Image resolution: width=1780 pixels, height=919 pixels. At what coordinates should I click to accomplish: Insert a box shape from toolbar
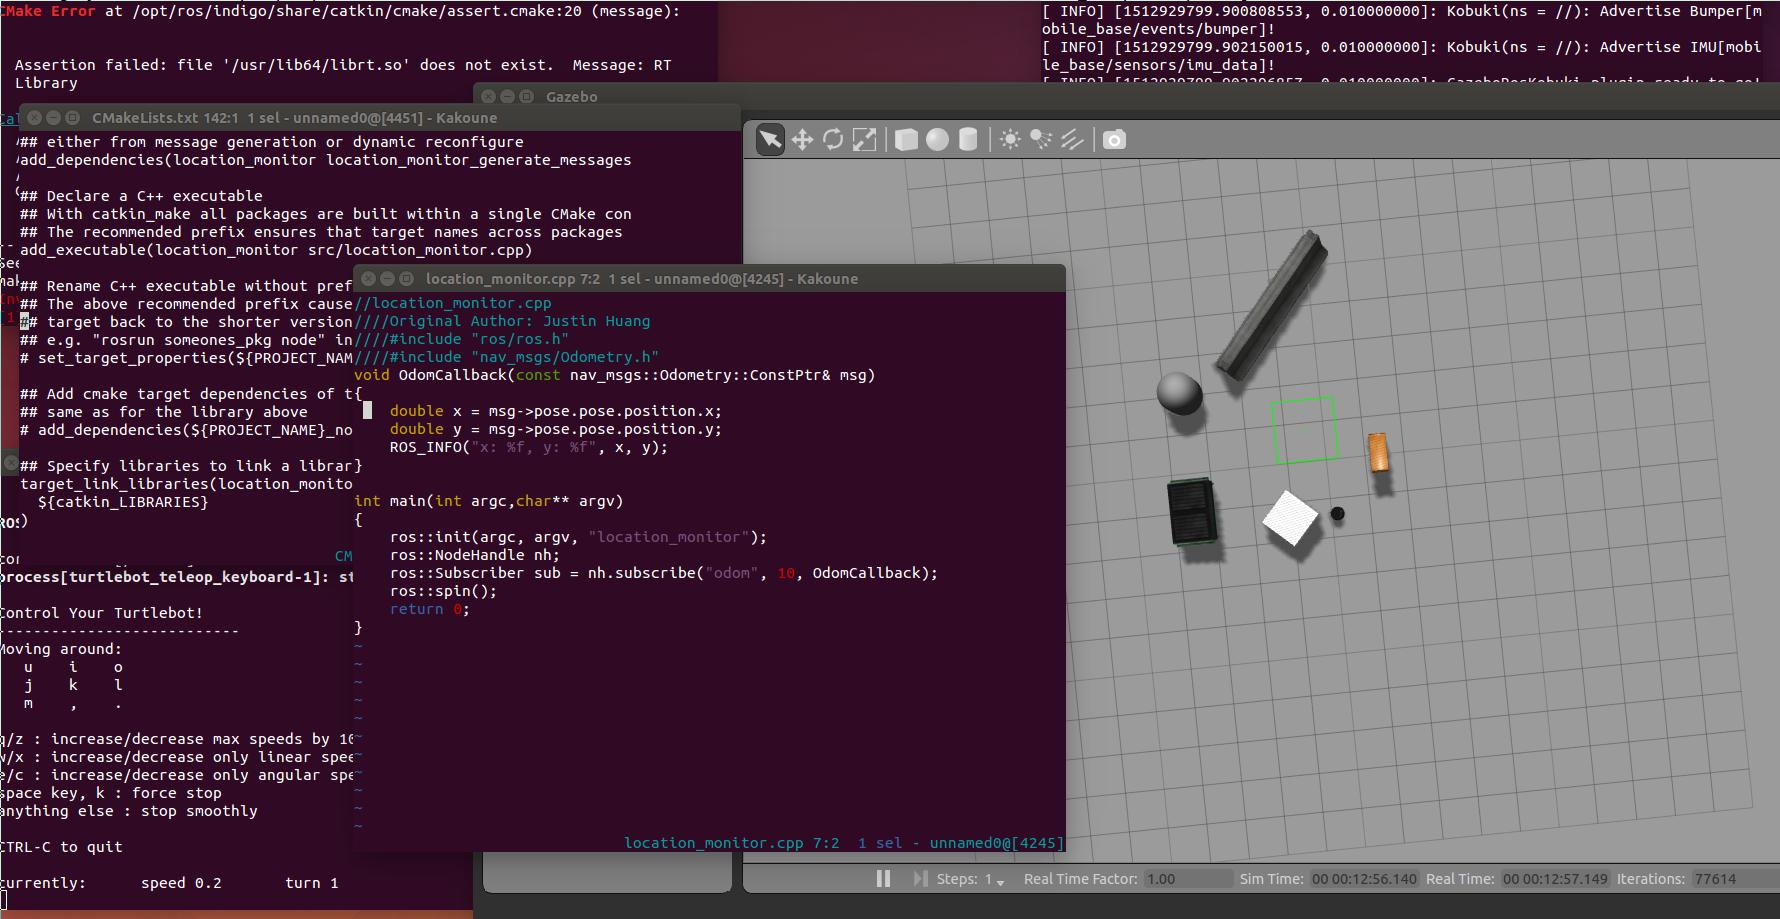coord(906,140)
